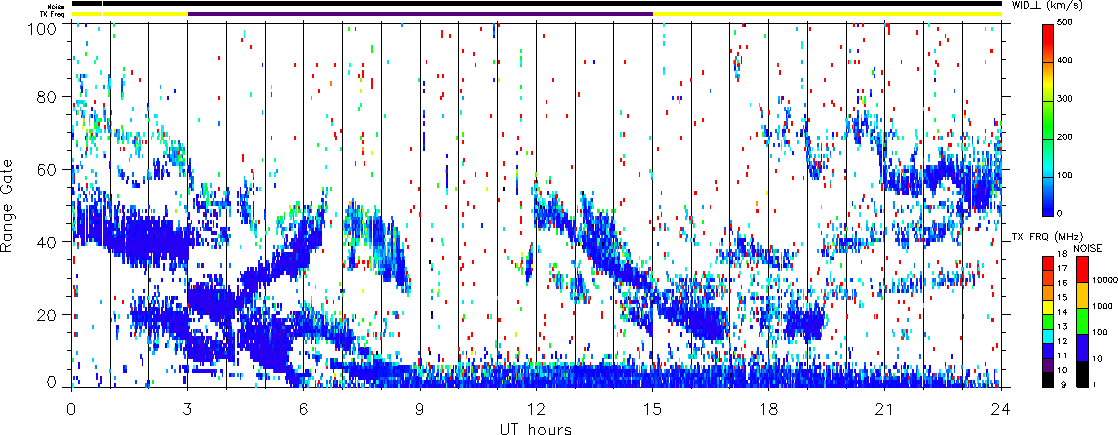Click the yellow TX Freq segment before 3 UT
Viewport: 1118px width, 435px height.
(130, 14)
